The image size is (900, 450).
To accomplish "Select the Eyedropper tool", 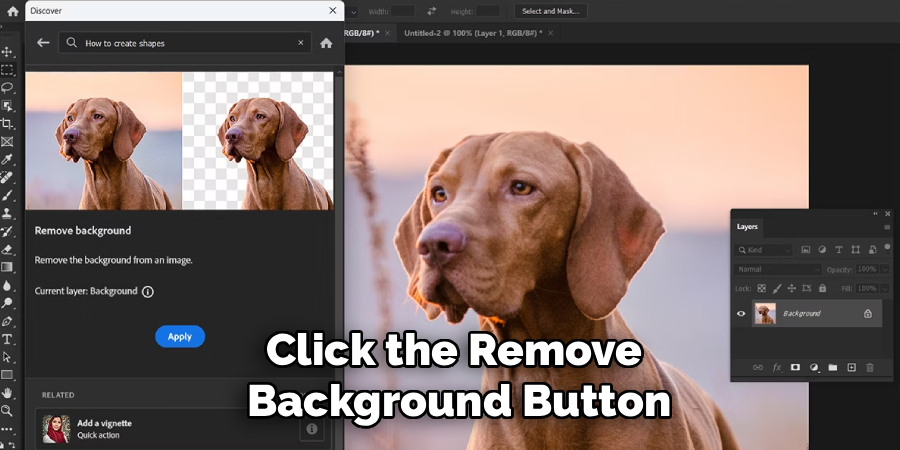I will coord(7,159).
